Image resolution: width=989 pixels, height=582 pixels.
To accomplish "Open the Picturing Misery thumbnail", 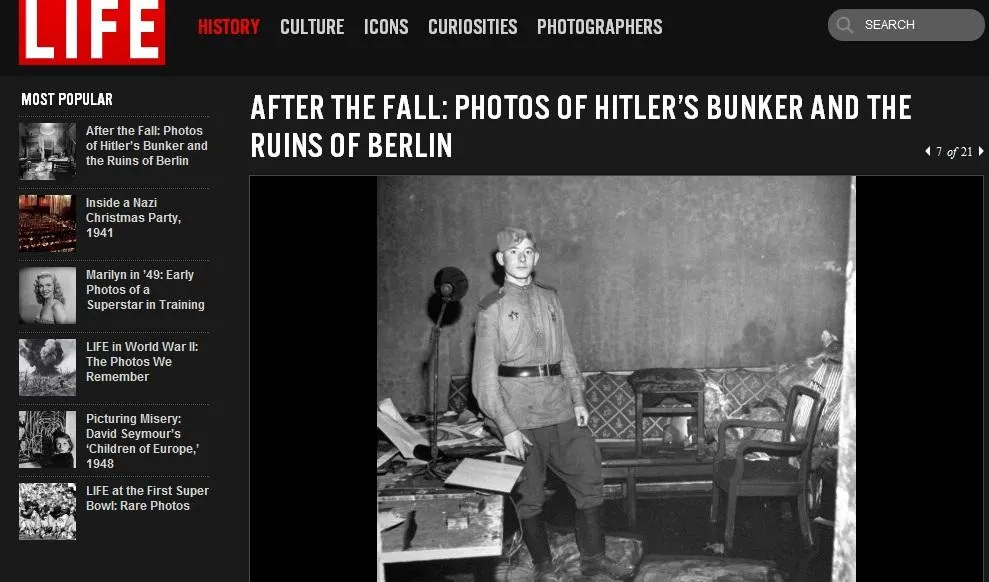I will [47, 439].
